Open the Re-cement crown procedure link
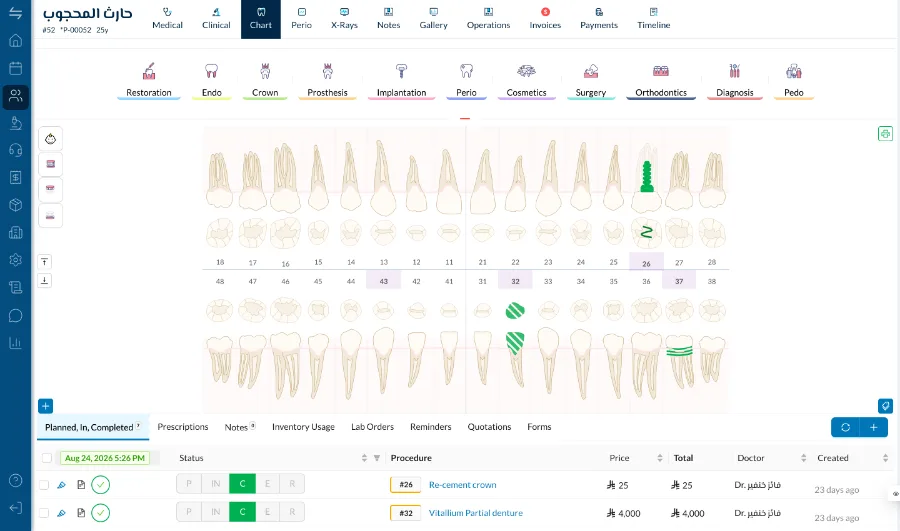The image size is (900, 531). coord(462,485)
